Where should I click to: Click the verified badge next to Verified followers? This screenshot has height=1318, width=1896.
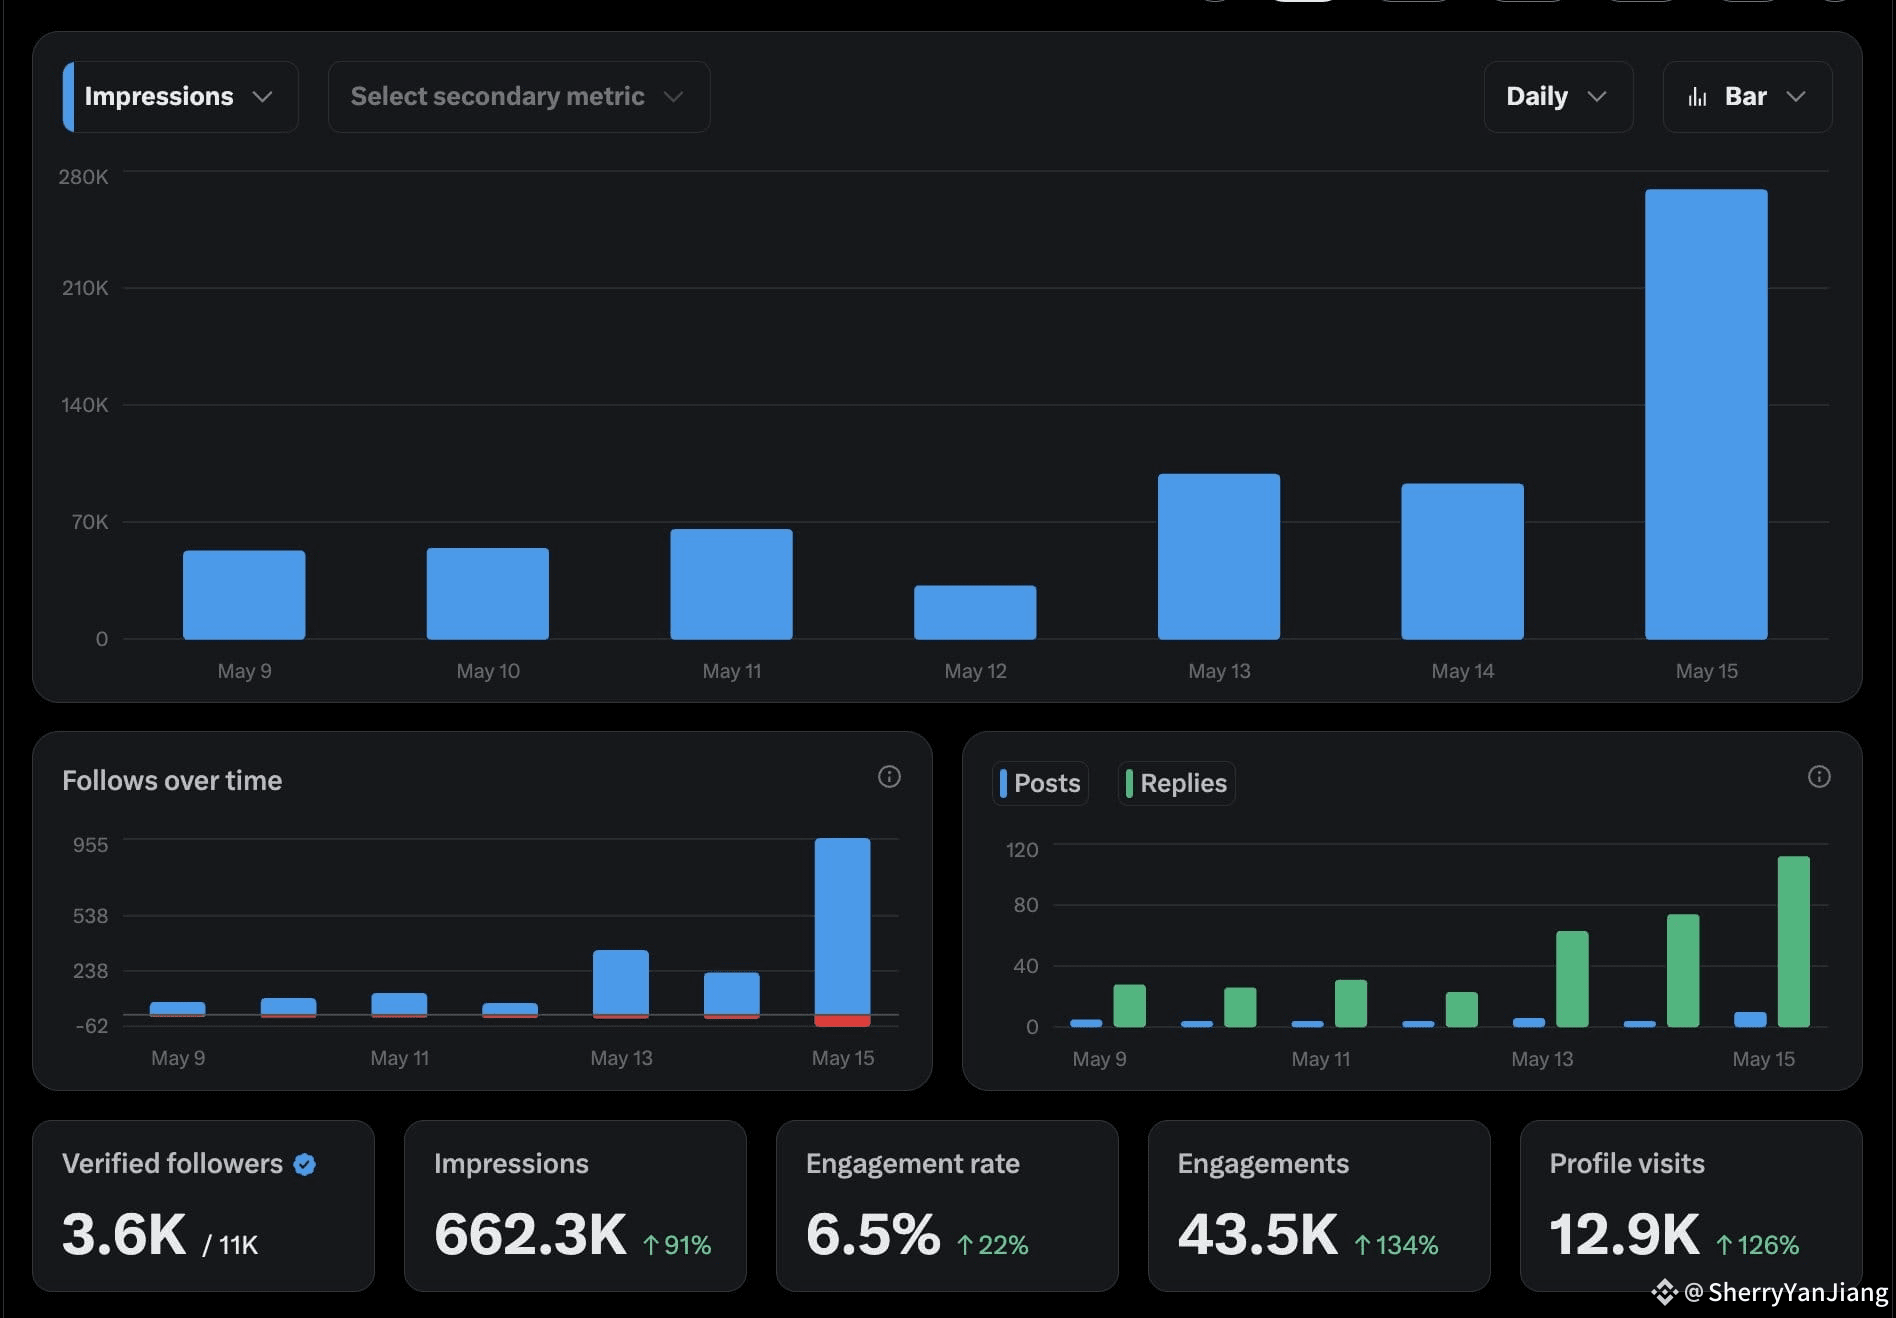(x=305, y=1164)
